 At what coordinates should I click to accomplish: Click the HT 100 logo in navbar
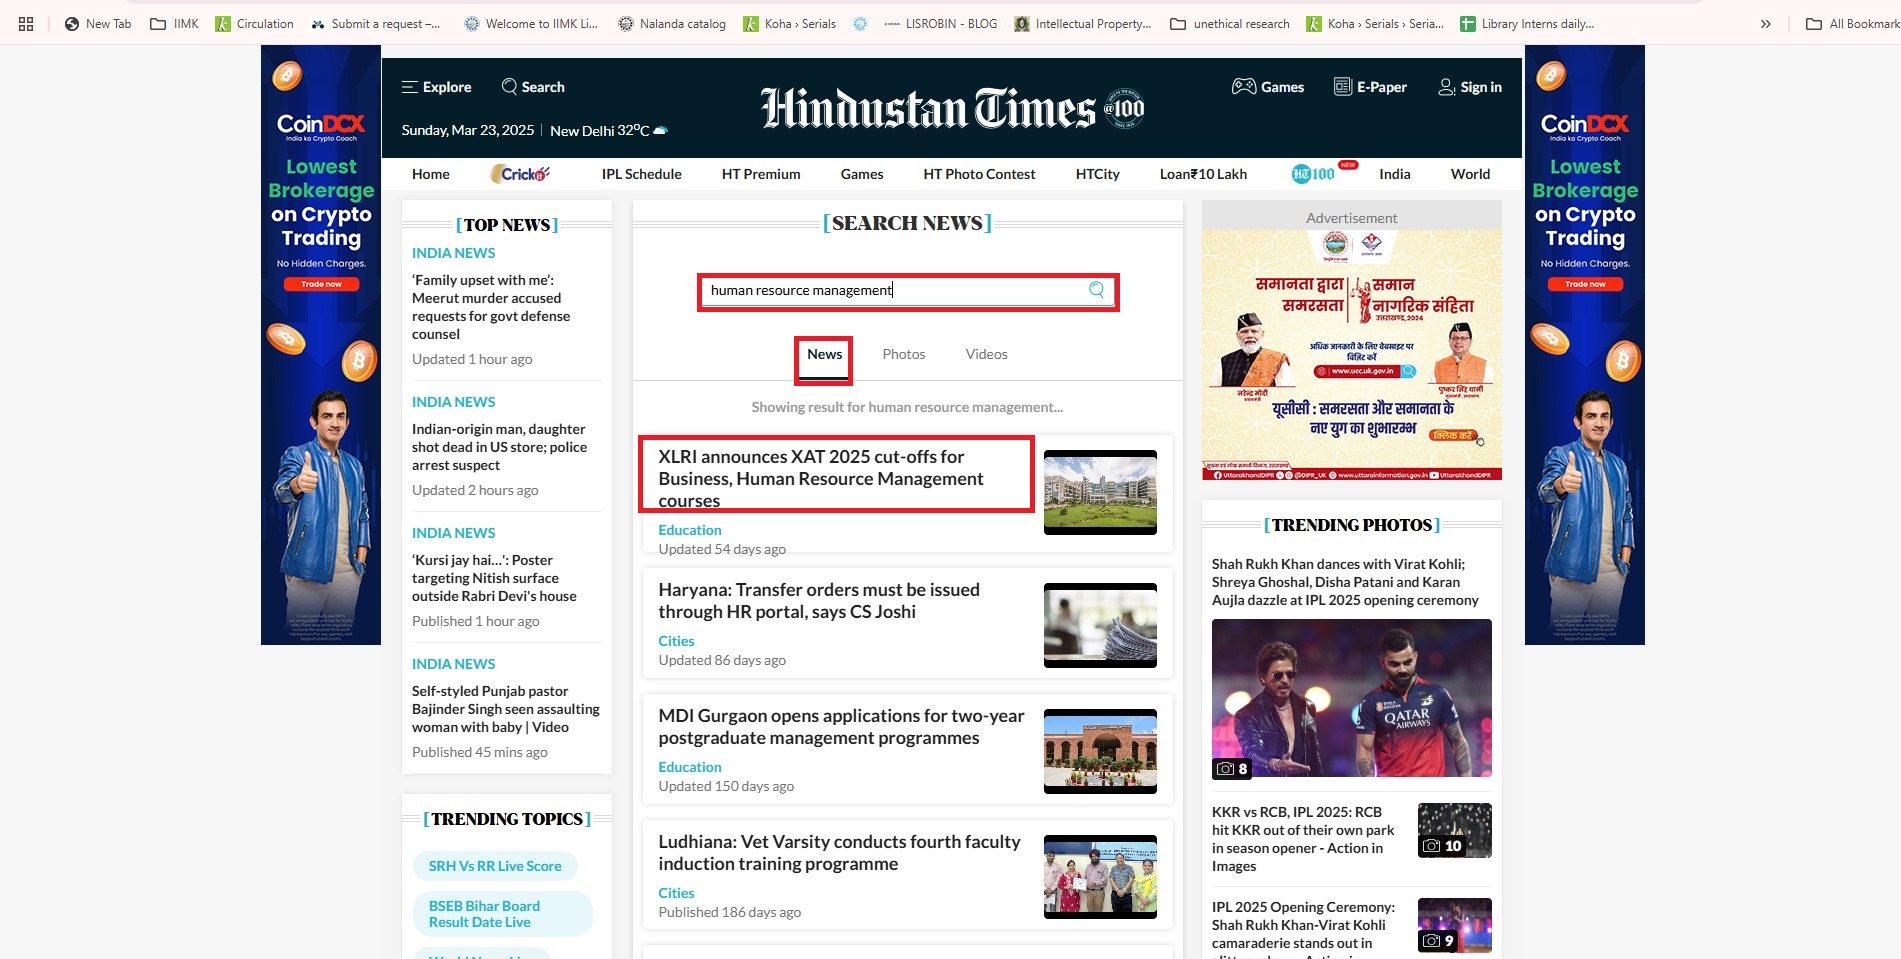tap(1313, 174)
